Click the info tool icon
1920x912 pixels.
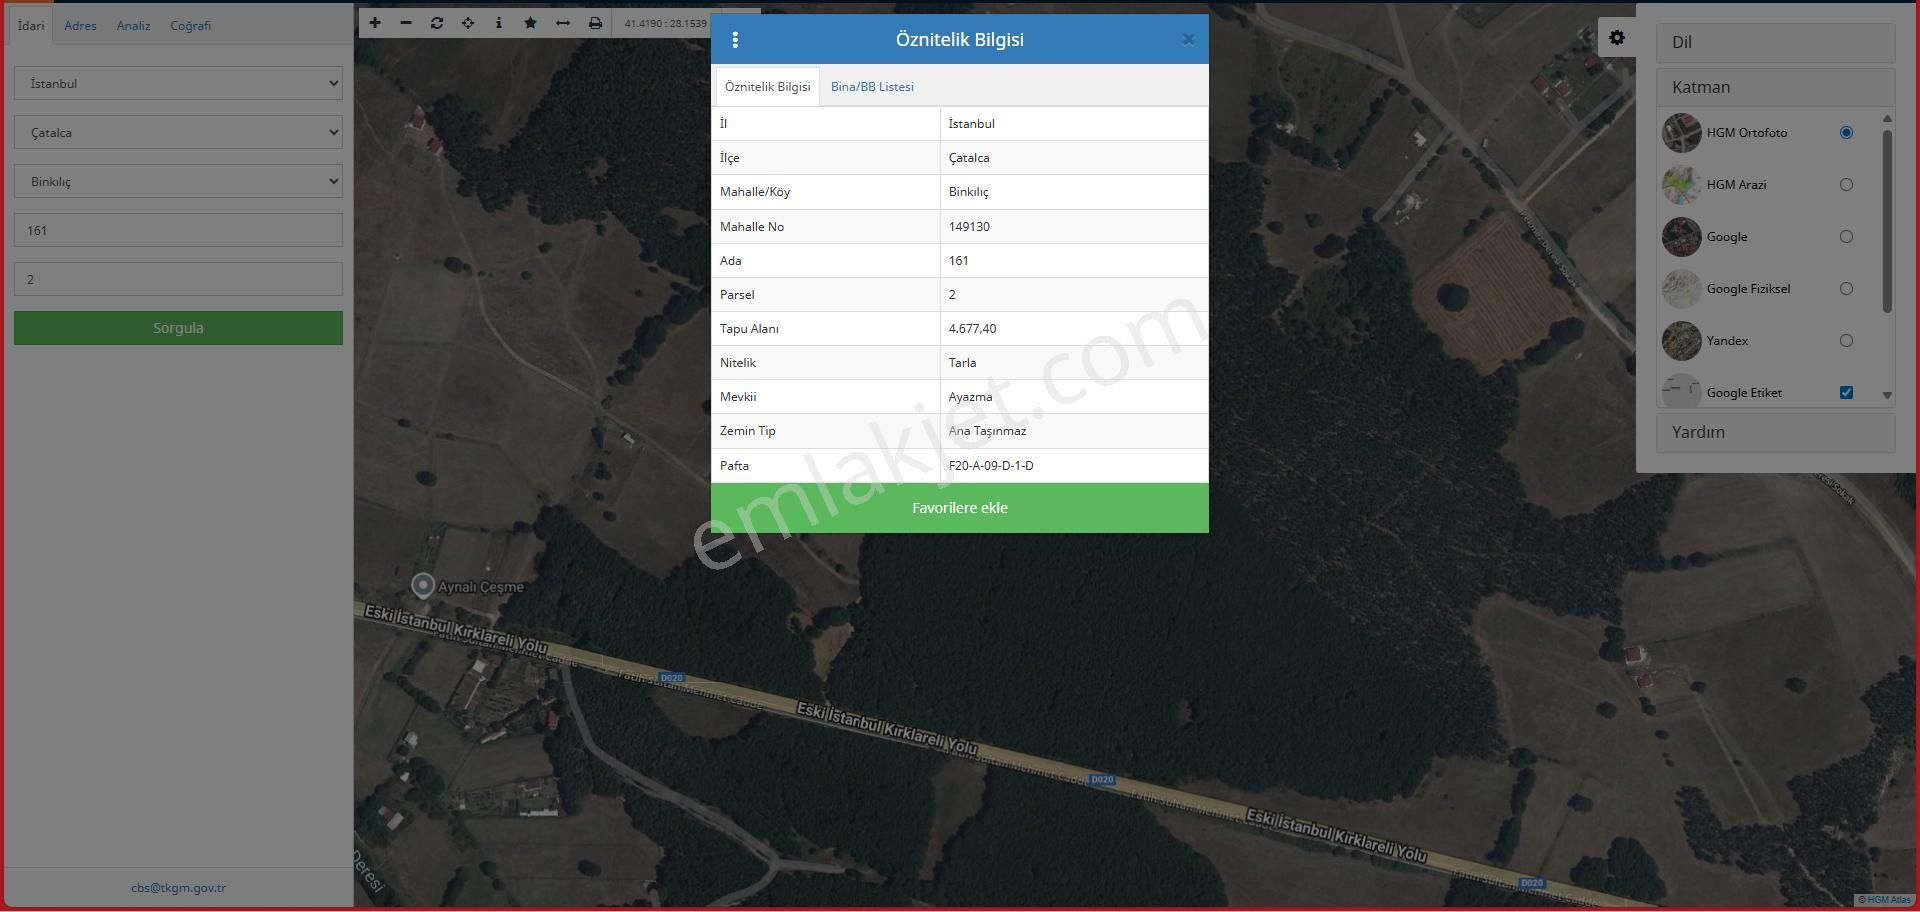point(499,23)
